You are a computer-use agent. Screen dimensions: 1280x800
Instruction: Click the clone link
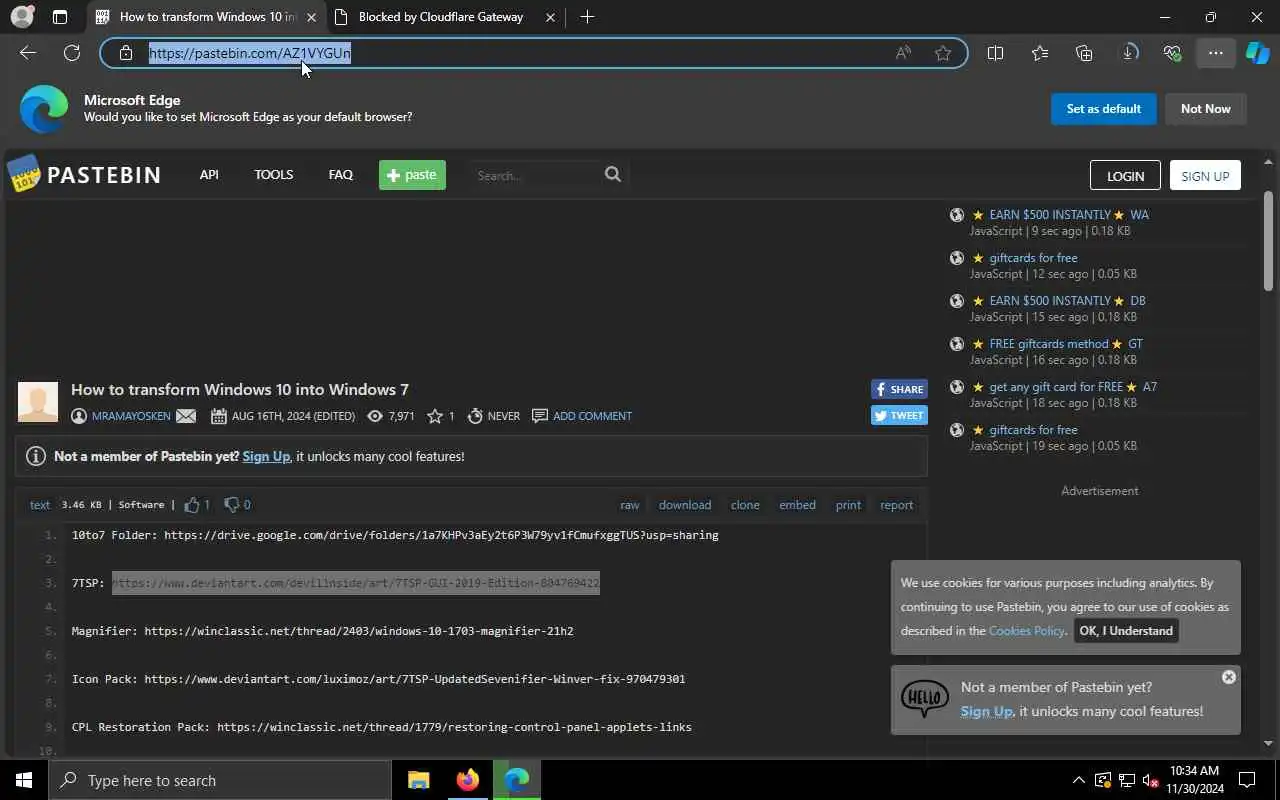click(x=745, y=505)
